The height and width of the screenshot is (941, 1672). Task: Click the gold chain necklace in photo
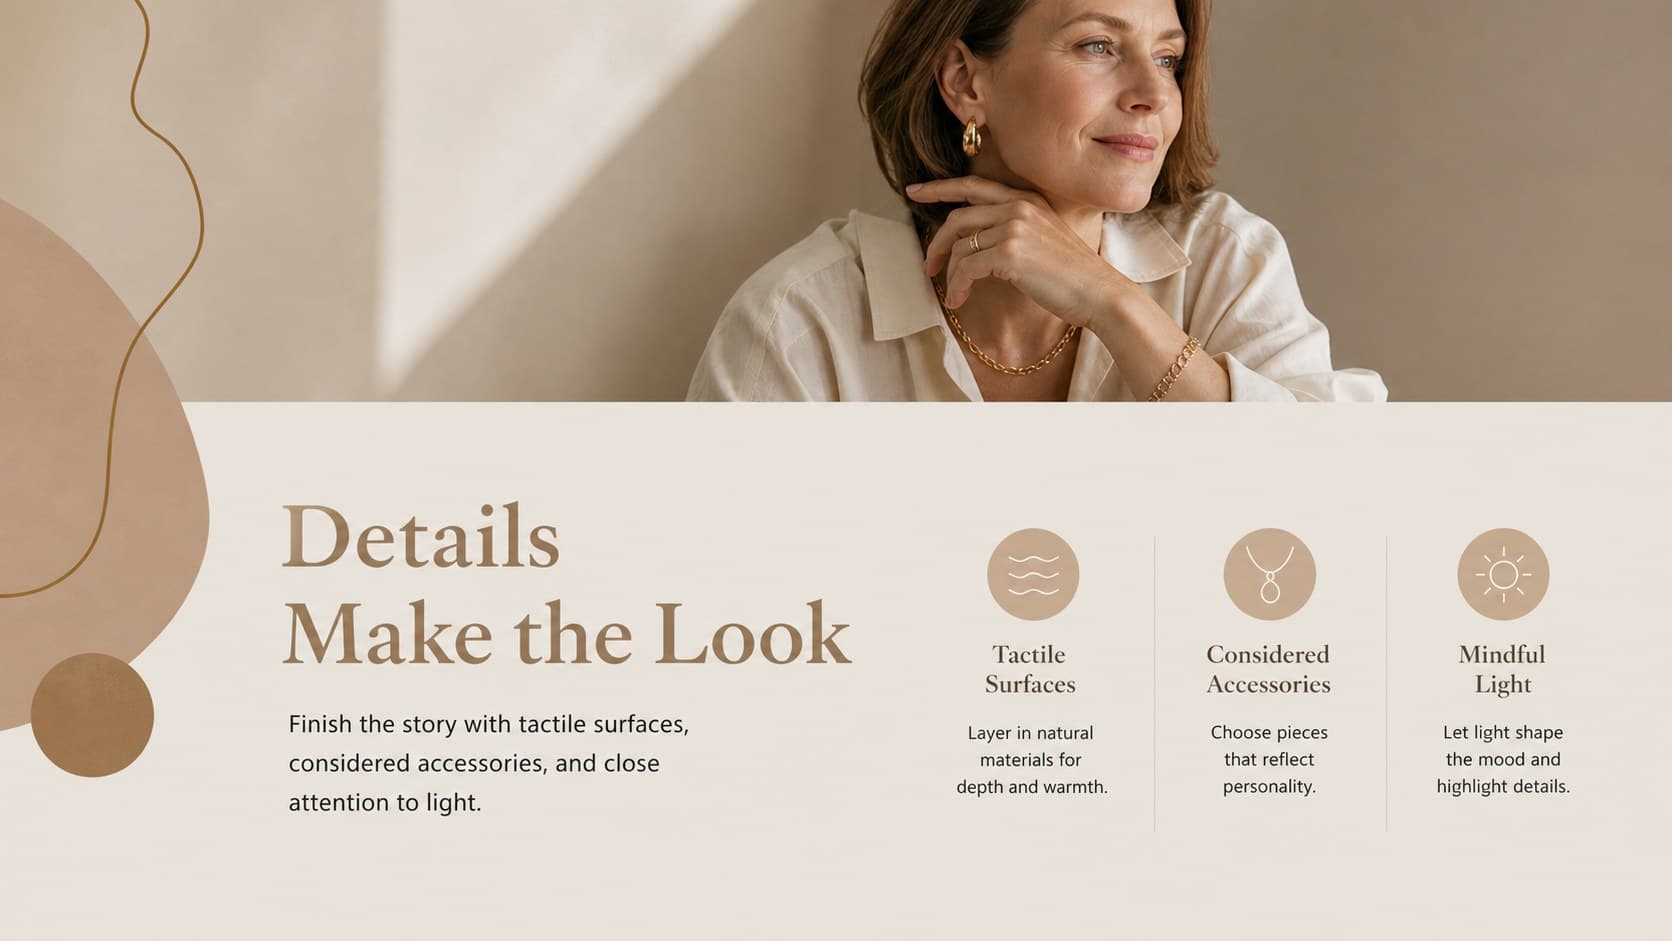click(x=1005, y=340)
